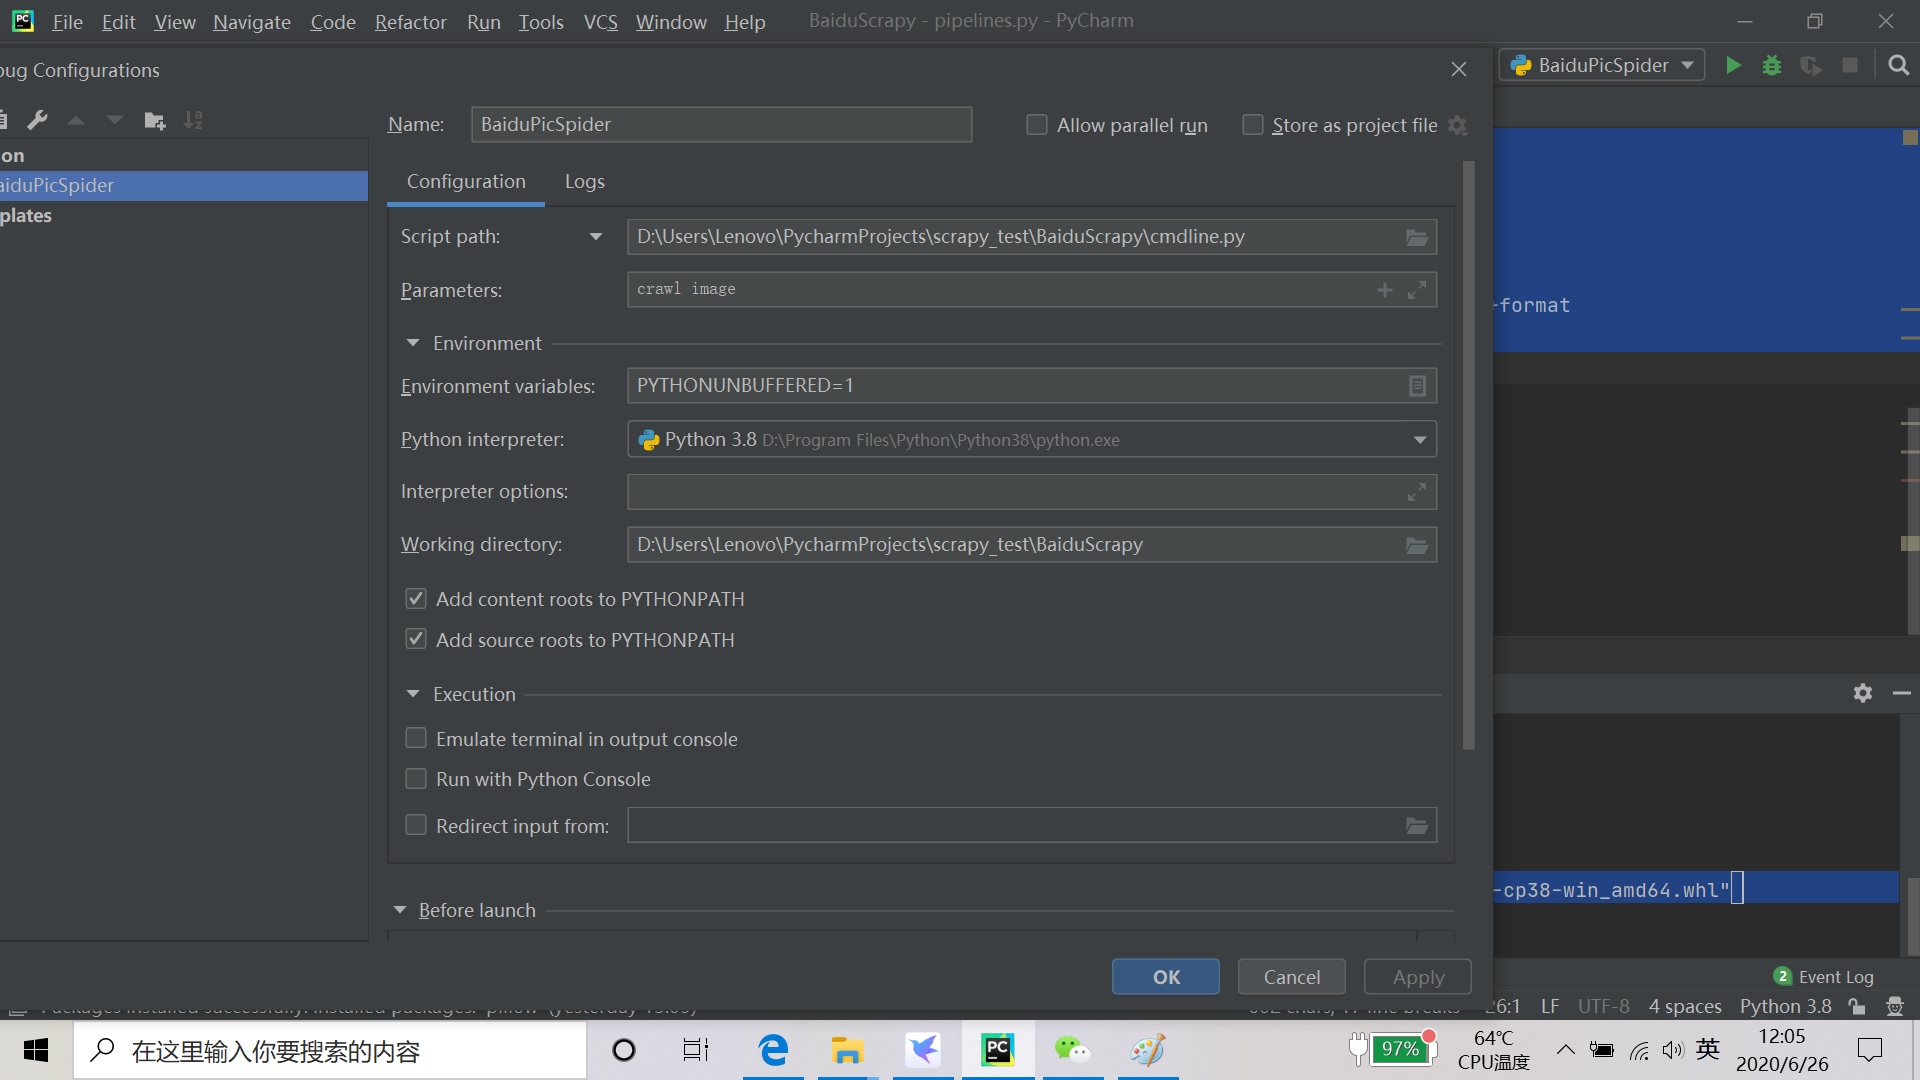The width and height of the screenshot is (1920, 1080).
Task: Collapse the Environment section
Action: [413, 343]
